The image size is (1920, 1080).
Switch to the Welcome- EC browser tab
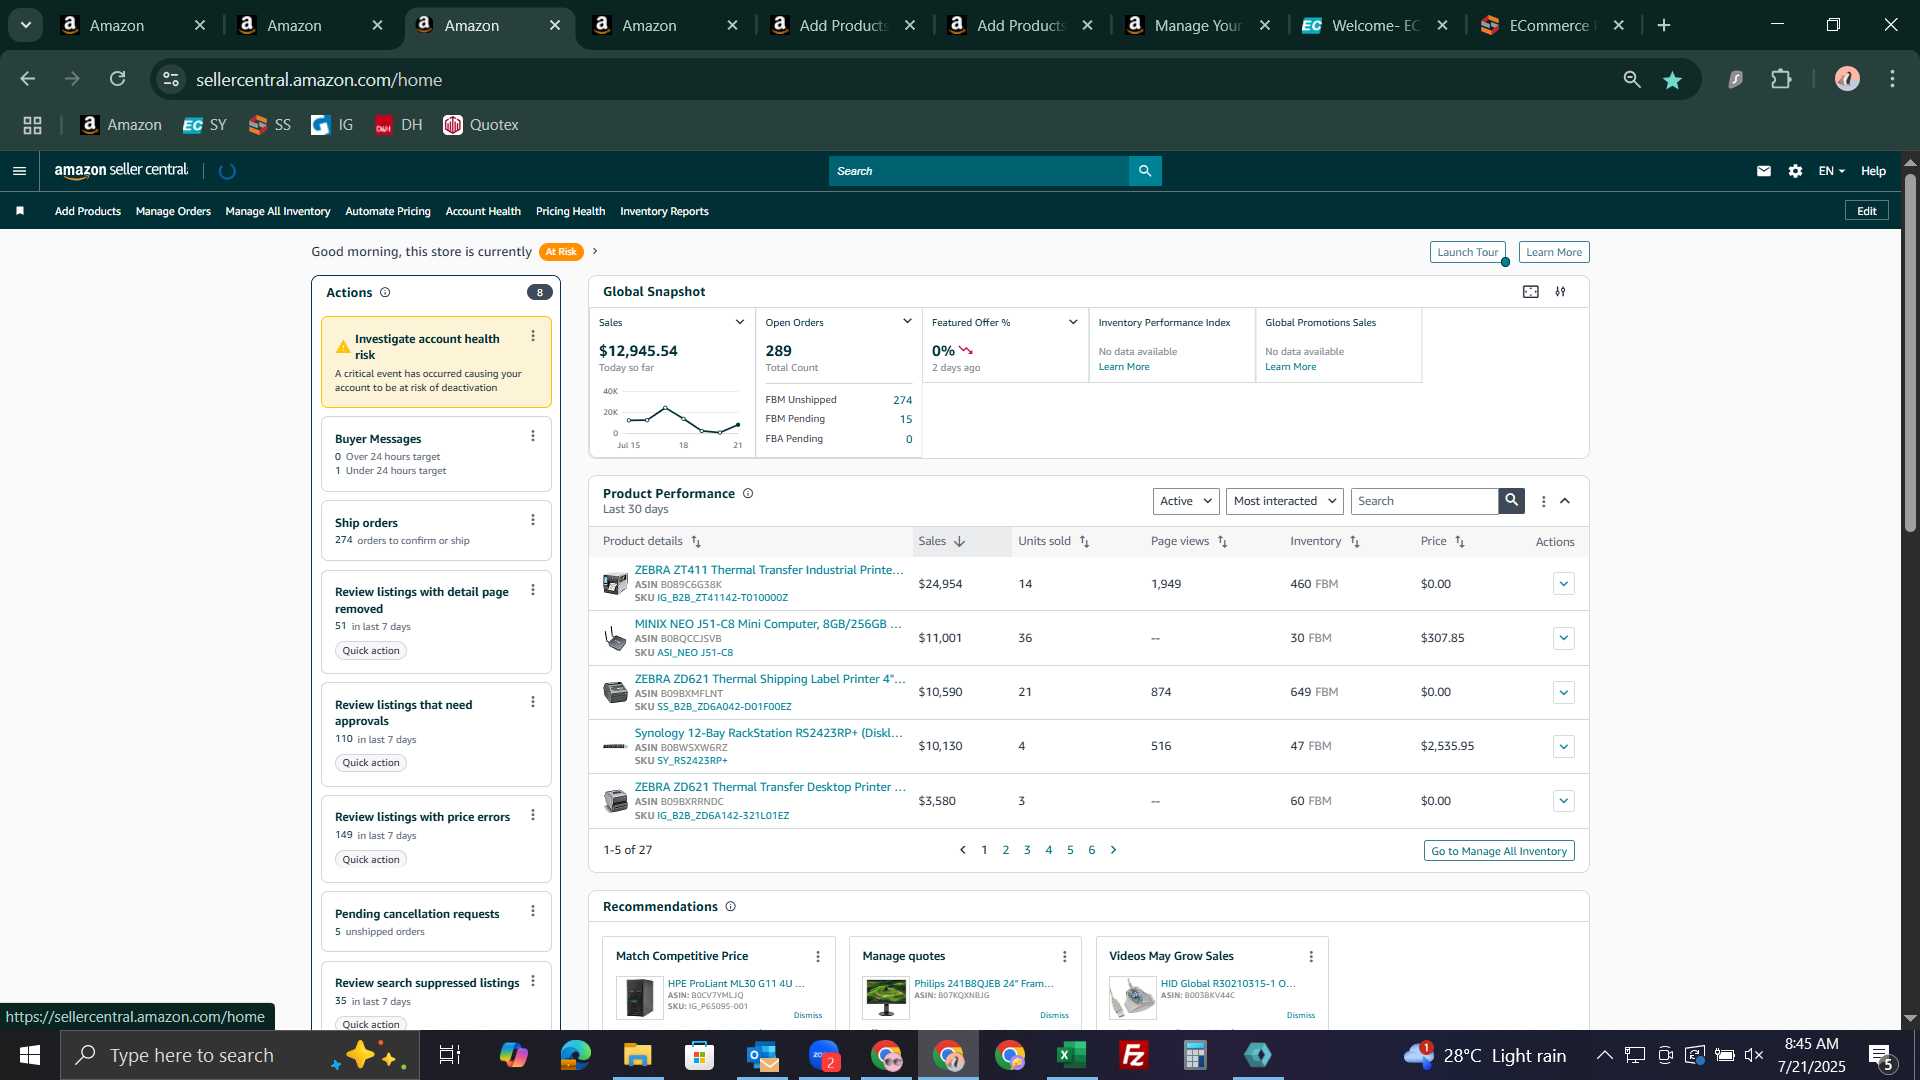[x=1375, y=25]
